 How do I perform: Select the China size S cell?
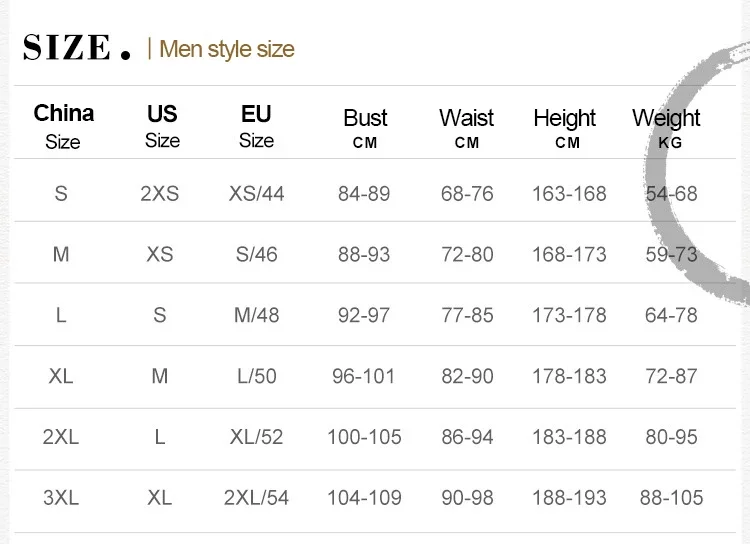click(x=61, y=193)
